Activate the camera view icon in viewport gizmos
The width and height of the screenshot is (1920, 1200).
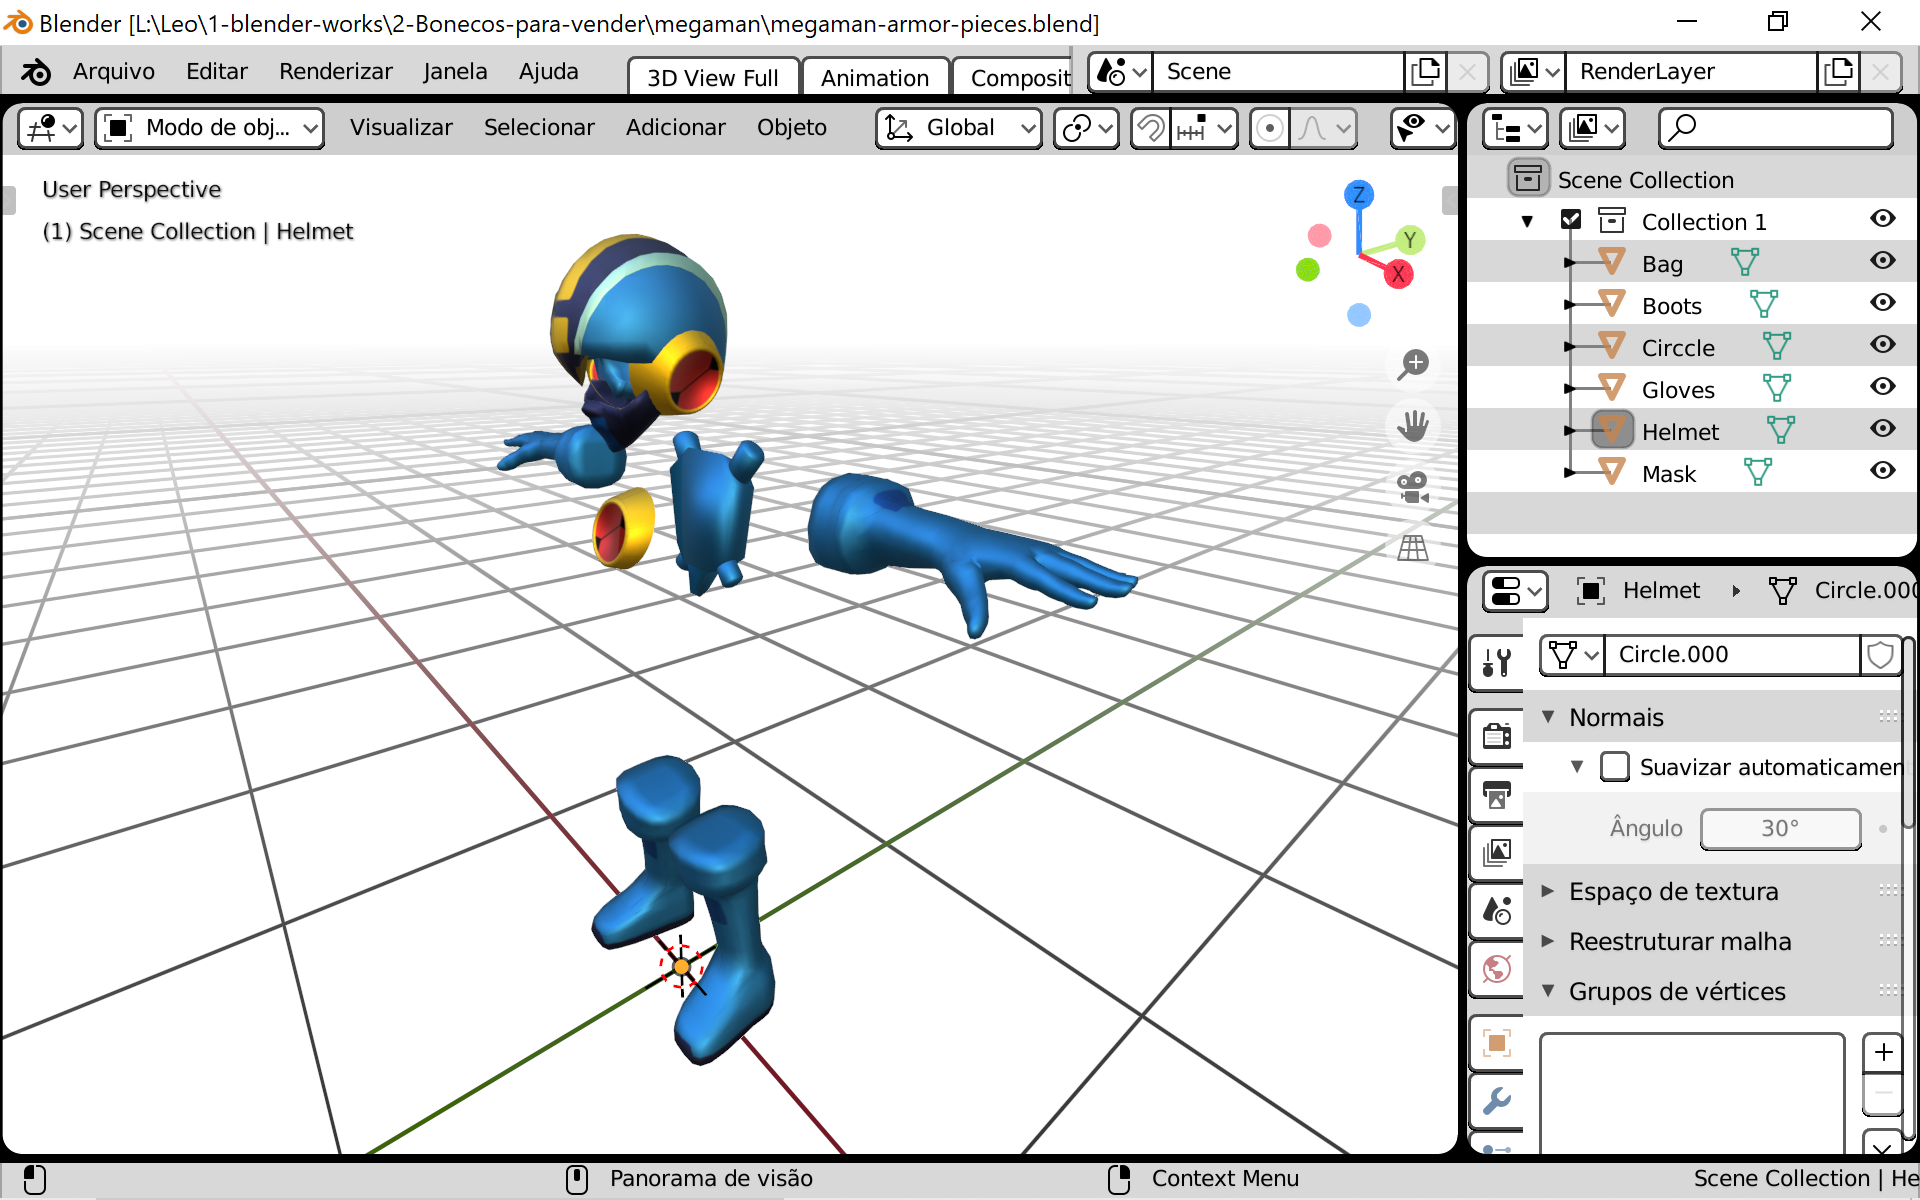click(1412, 487)
